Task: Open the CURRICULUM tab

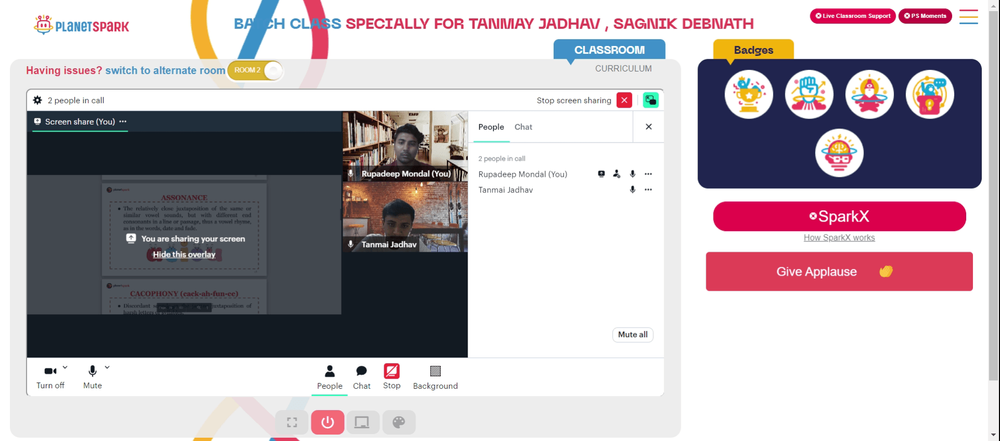Action: click(624, 68)
